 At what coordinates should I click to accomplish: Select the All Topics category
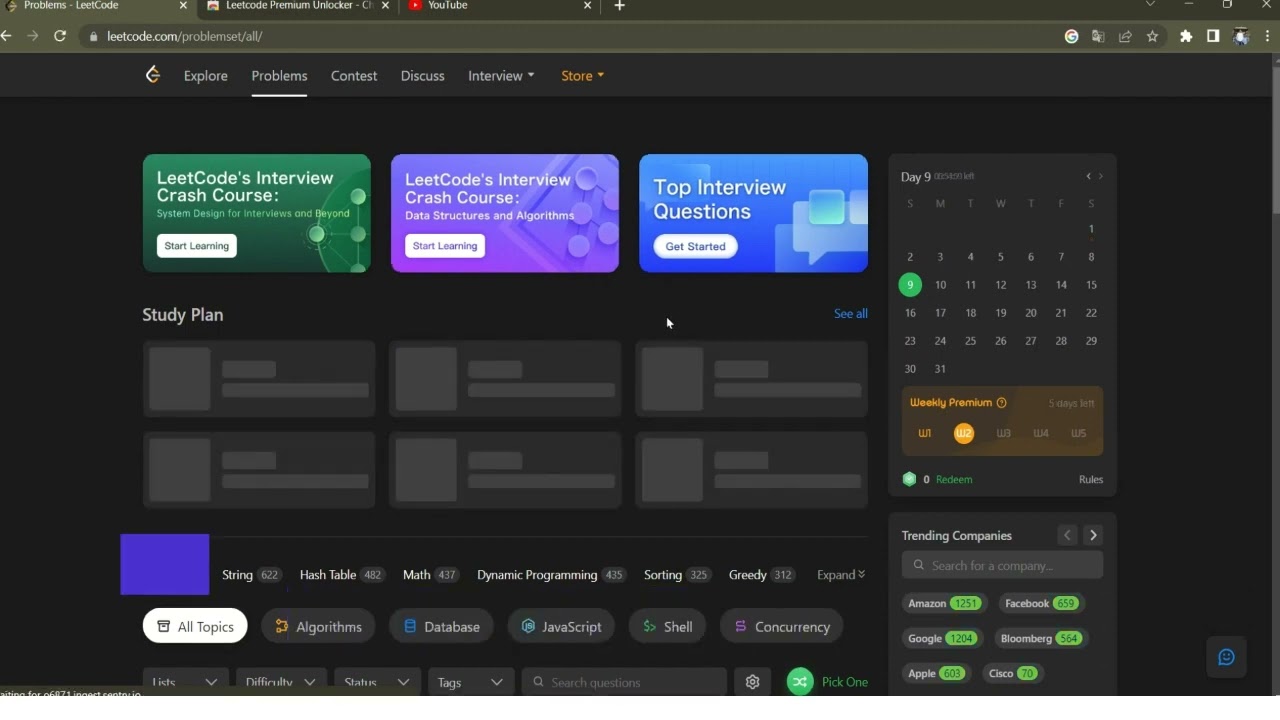point(195,626)
